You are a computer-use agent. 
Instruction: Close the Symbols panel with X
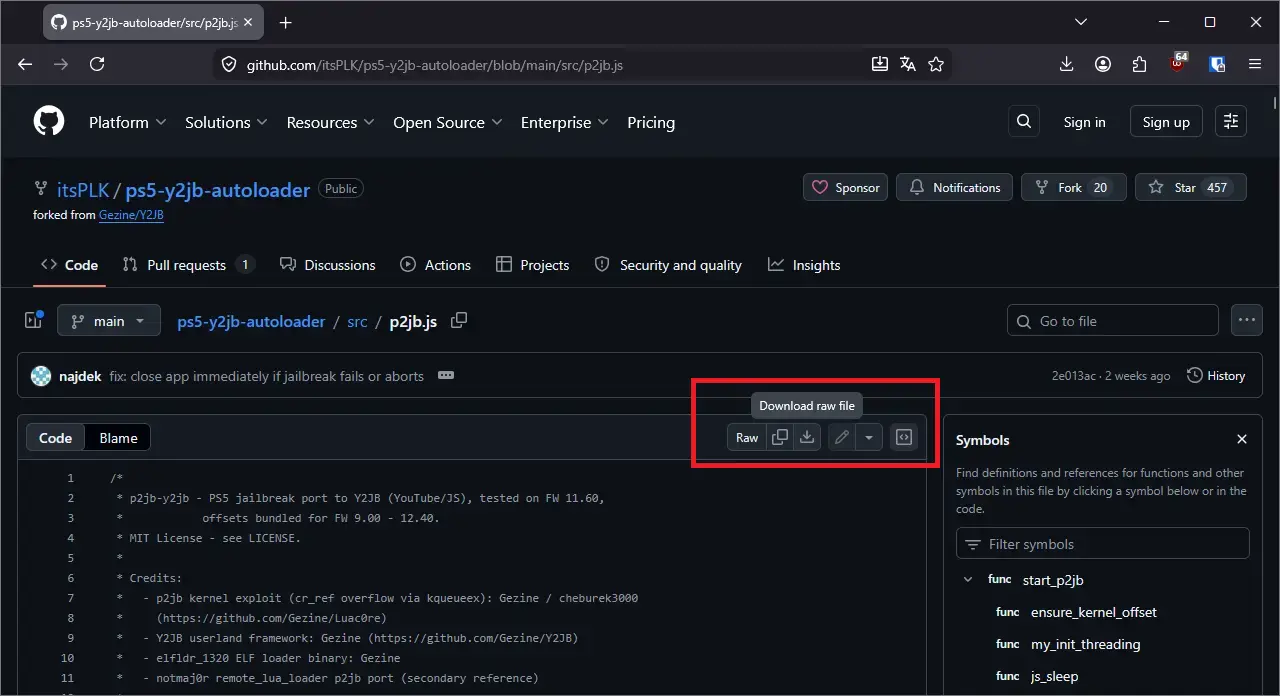(x=1242, y=440)
